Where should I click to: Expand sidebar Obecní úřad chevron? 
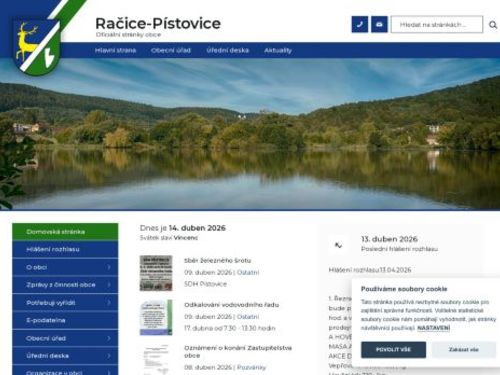[x=109, y=338]
